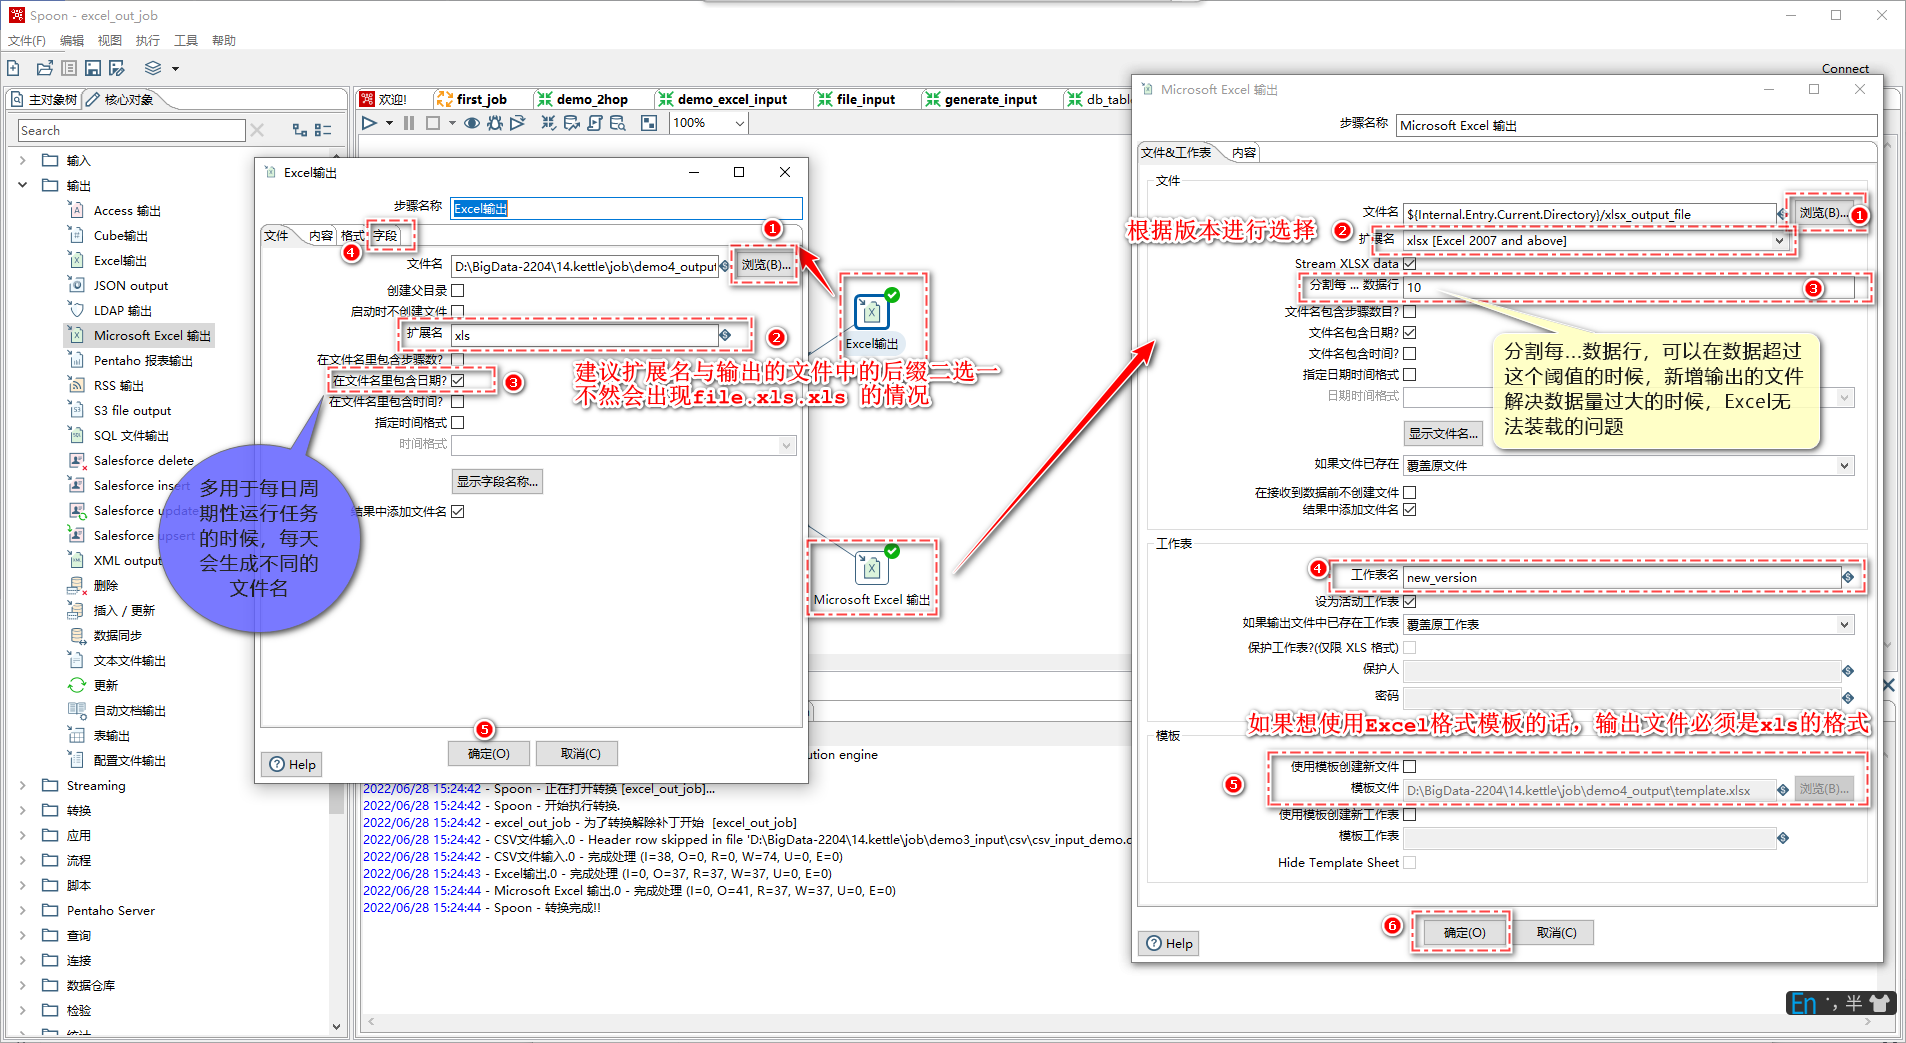This screenshot has height=1043, width=1906.
Task: Toggle Stream XLSX data checkbox
Action: click(1410, 264)
